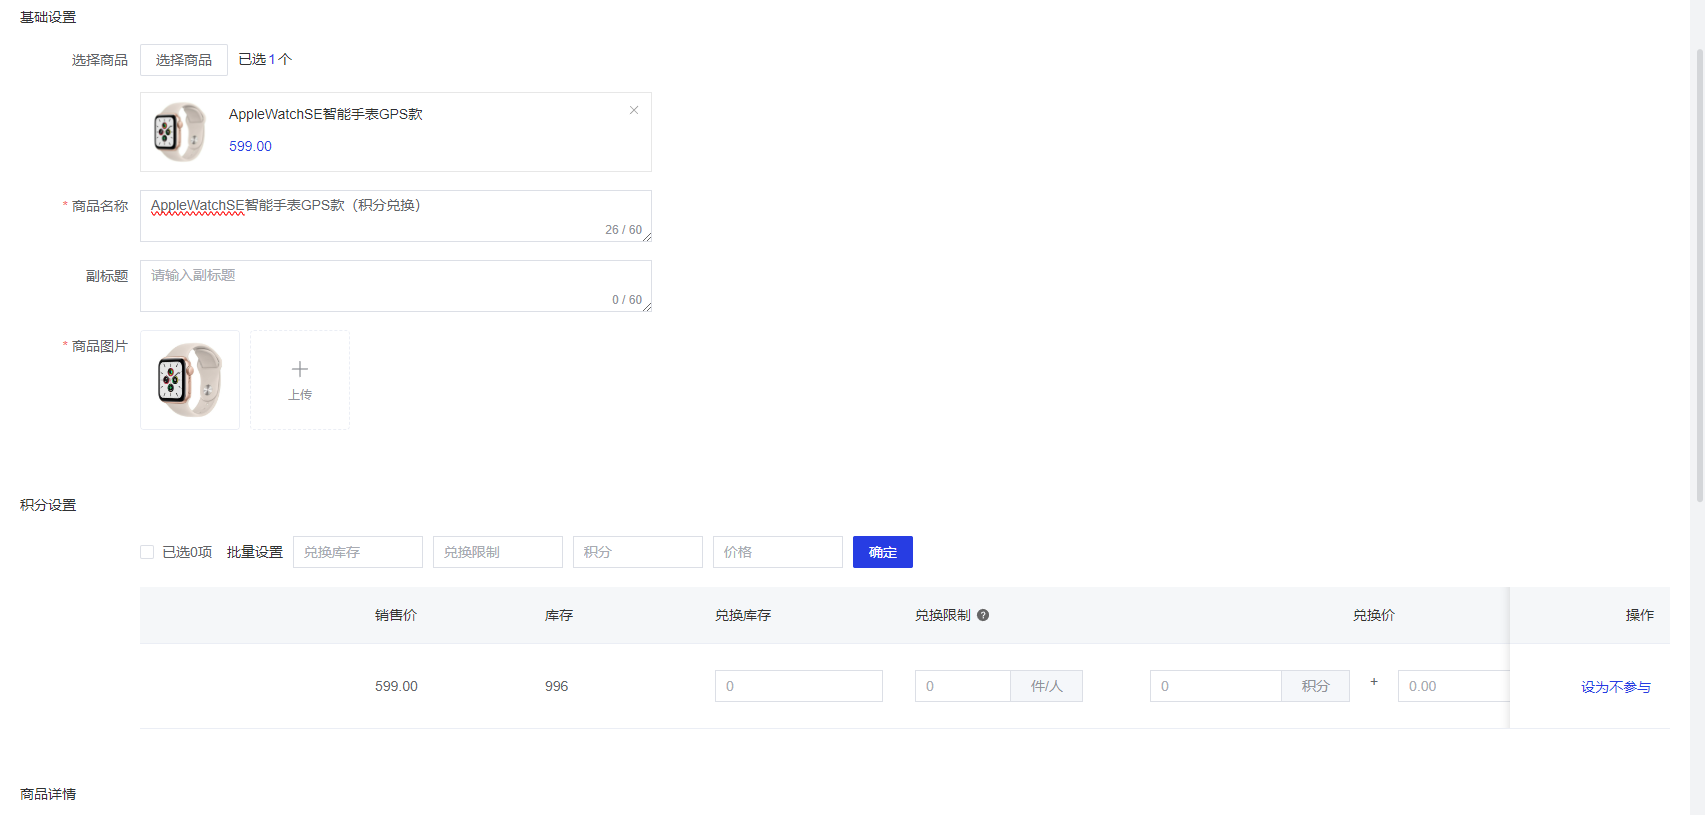1705x815 pixels.
Task: Click the batch 兑换限制 input
Action: [497, 552]
